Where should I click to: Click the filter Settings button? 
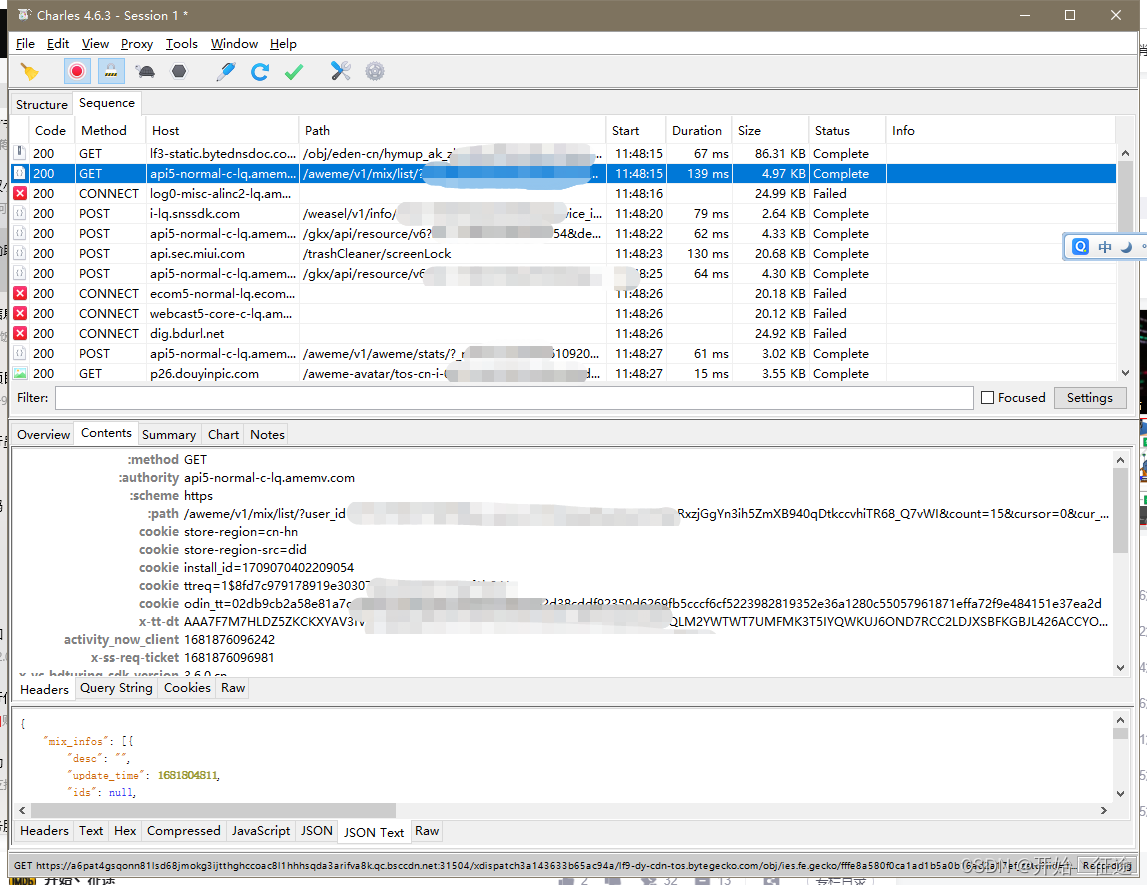pyautogui.click(x=1089, y=398)
